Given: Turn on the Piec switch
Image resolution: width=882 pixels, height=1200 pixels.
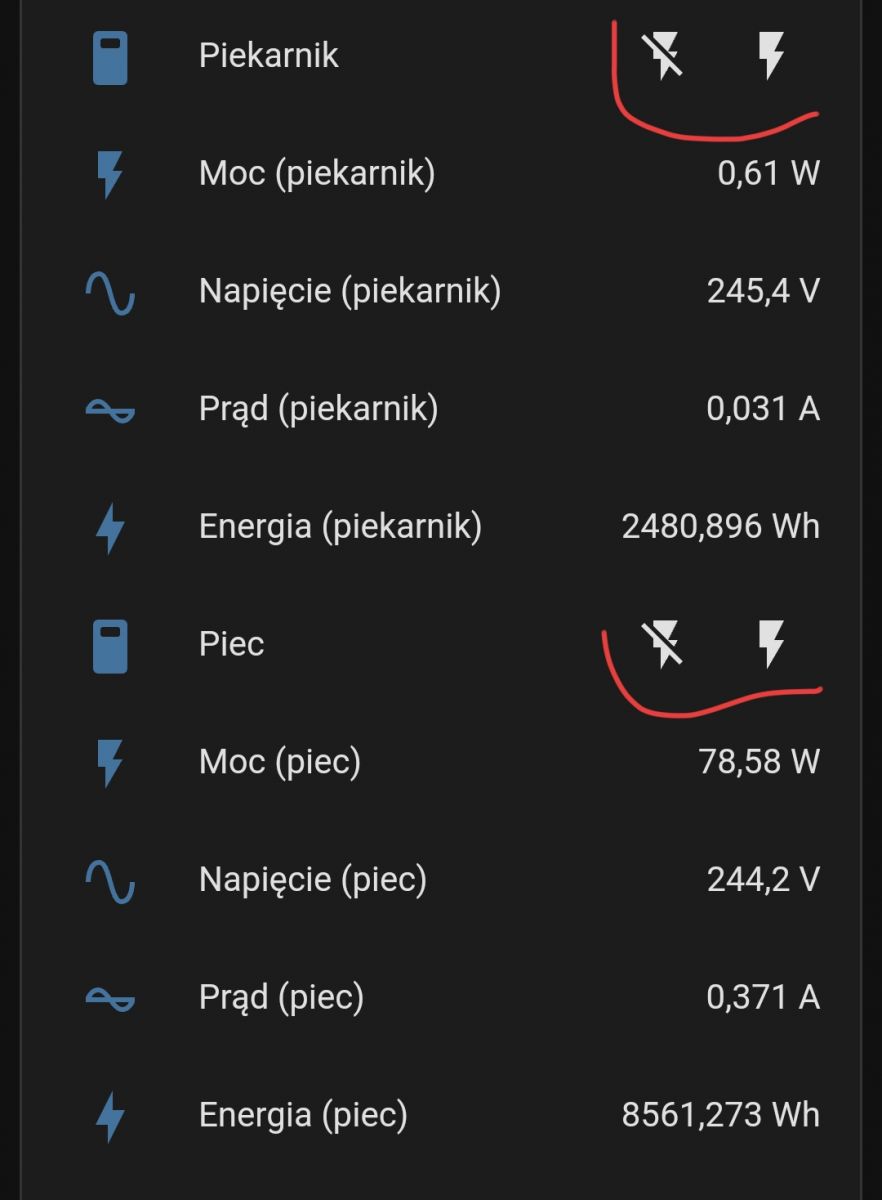Looking at the screenshot, I should [x=770, y=643].
